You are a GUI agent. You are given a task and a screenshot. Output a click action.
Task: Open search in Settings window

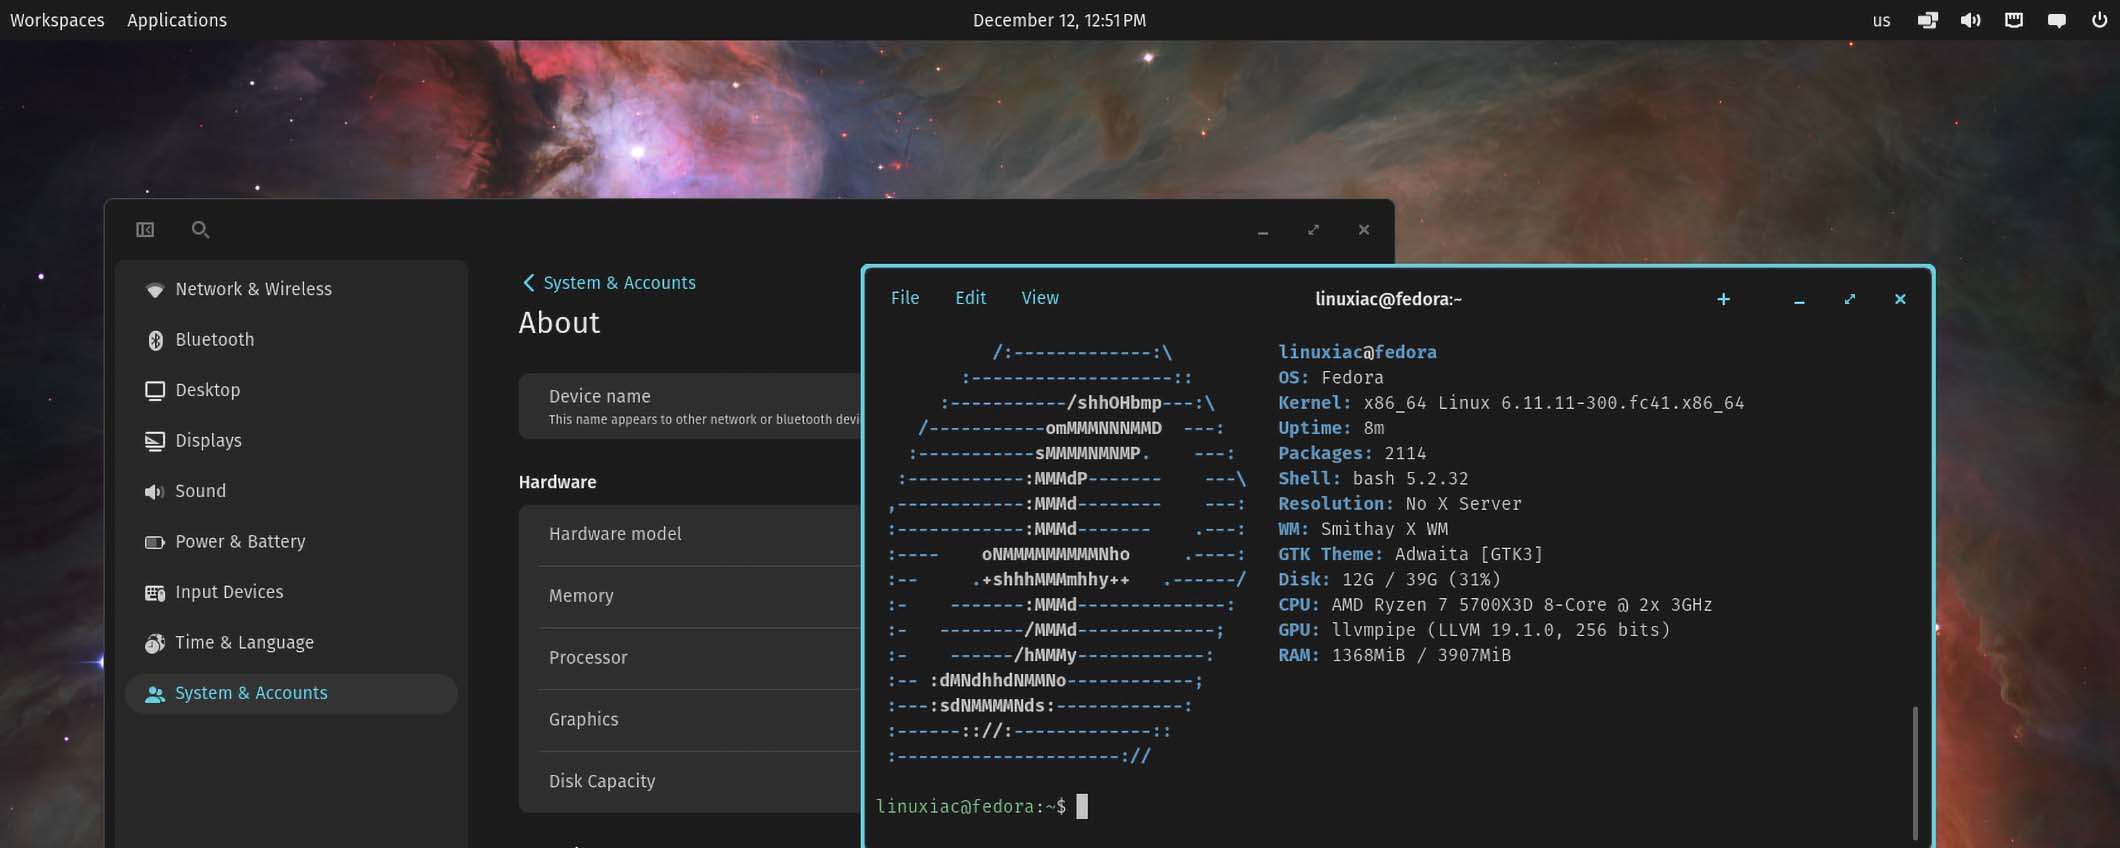(200, 230)
